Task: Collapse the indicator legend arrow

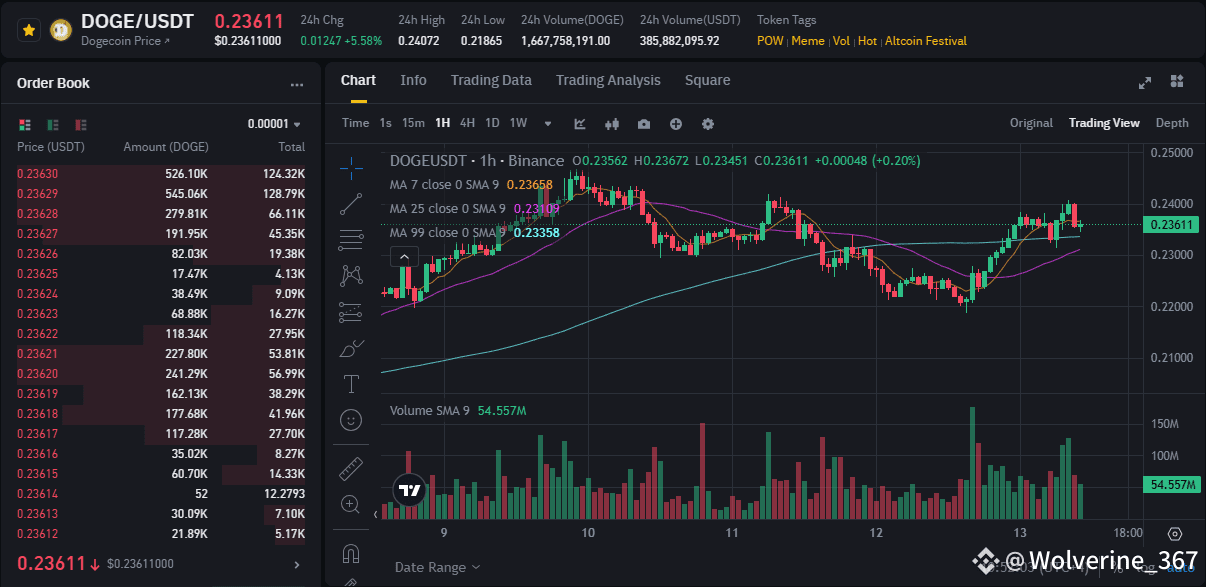Action: [405, 257]
